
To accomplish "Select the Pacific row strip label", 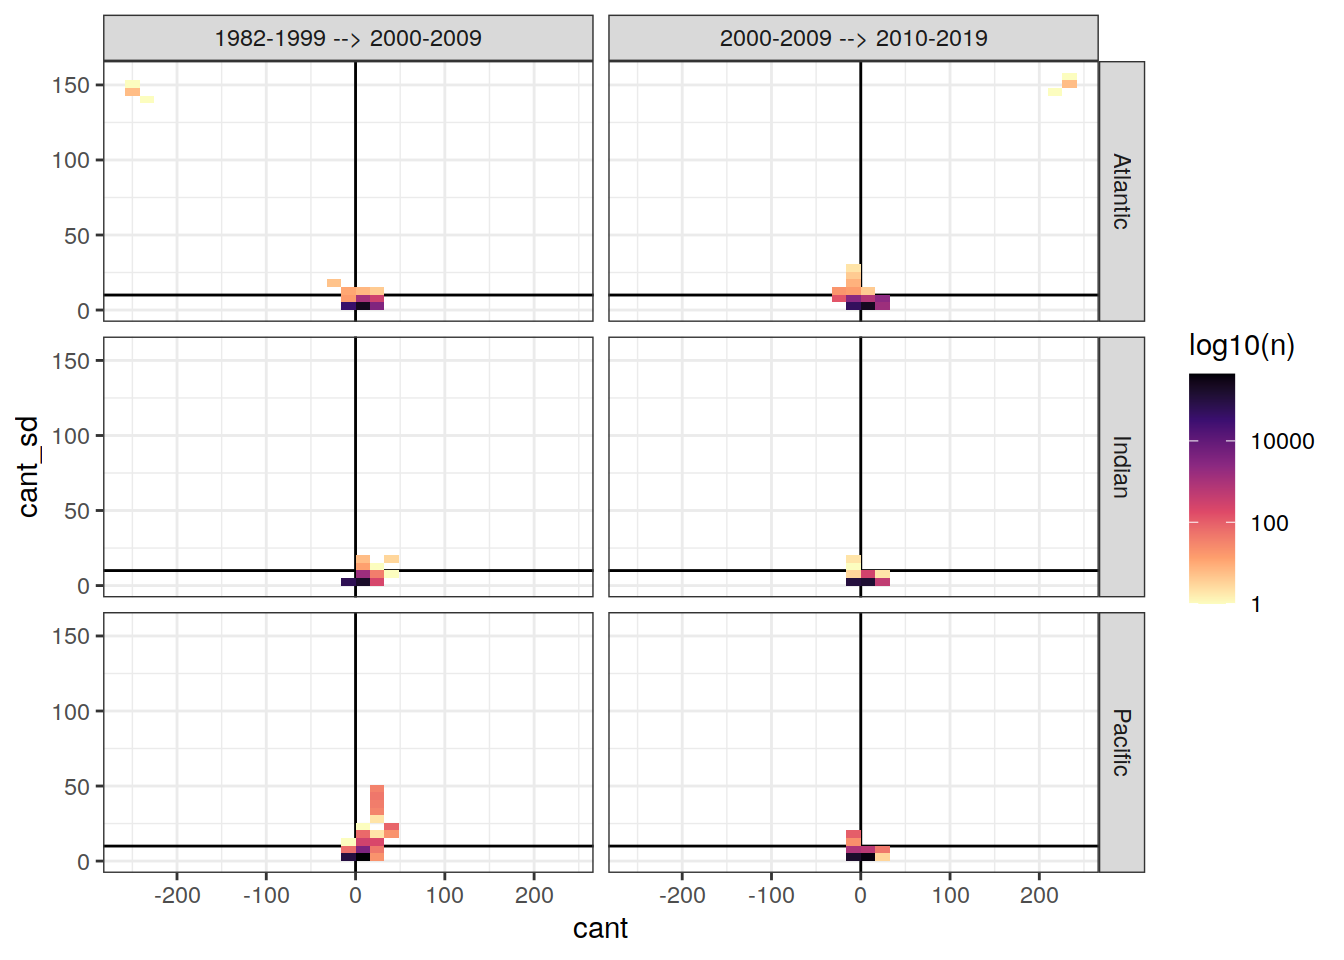I will pyautogui.click(x=1121, y=742).
